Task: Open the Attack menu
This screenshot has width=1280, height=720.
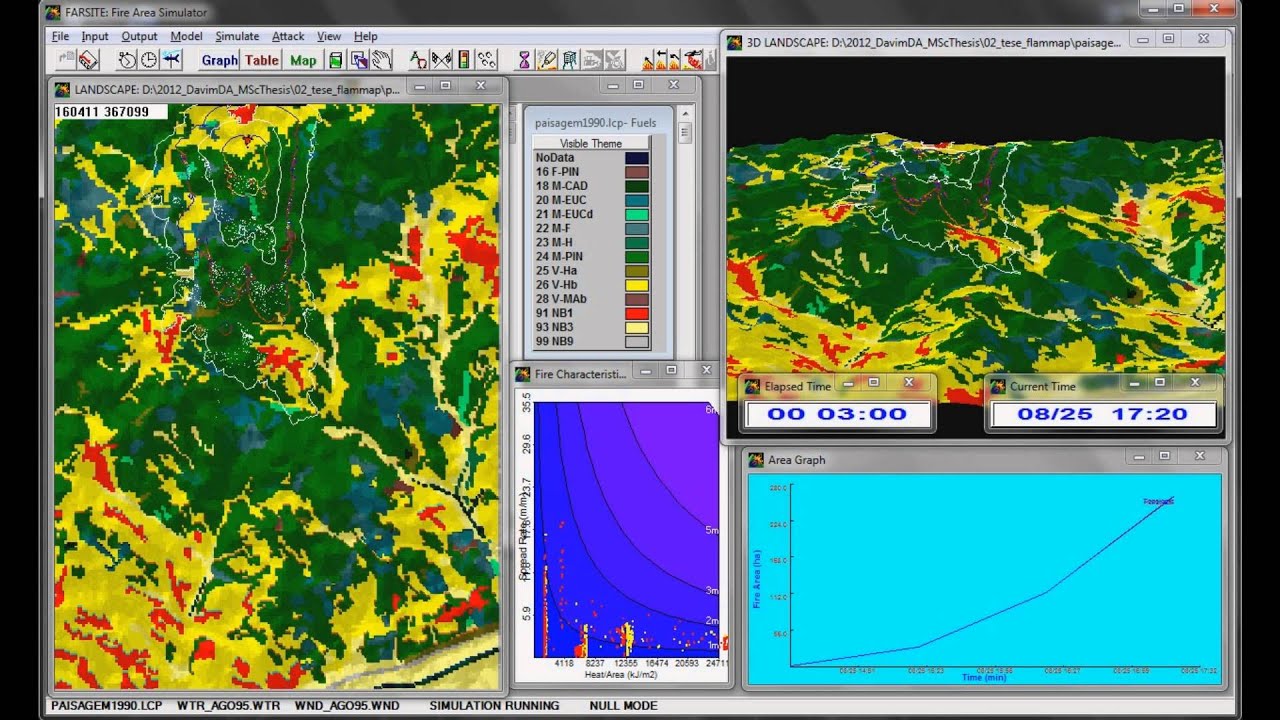Action: coord(288,36)
